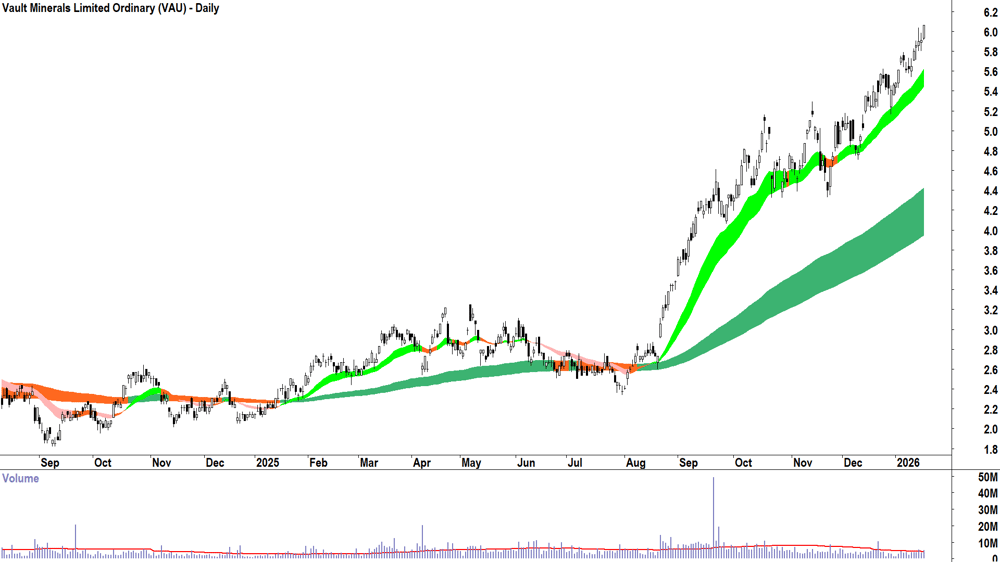This screenshot has width=1000, height=562.
Task: Click the 40M volume axis label
Action: (988, 494)
